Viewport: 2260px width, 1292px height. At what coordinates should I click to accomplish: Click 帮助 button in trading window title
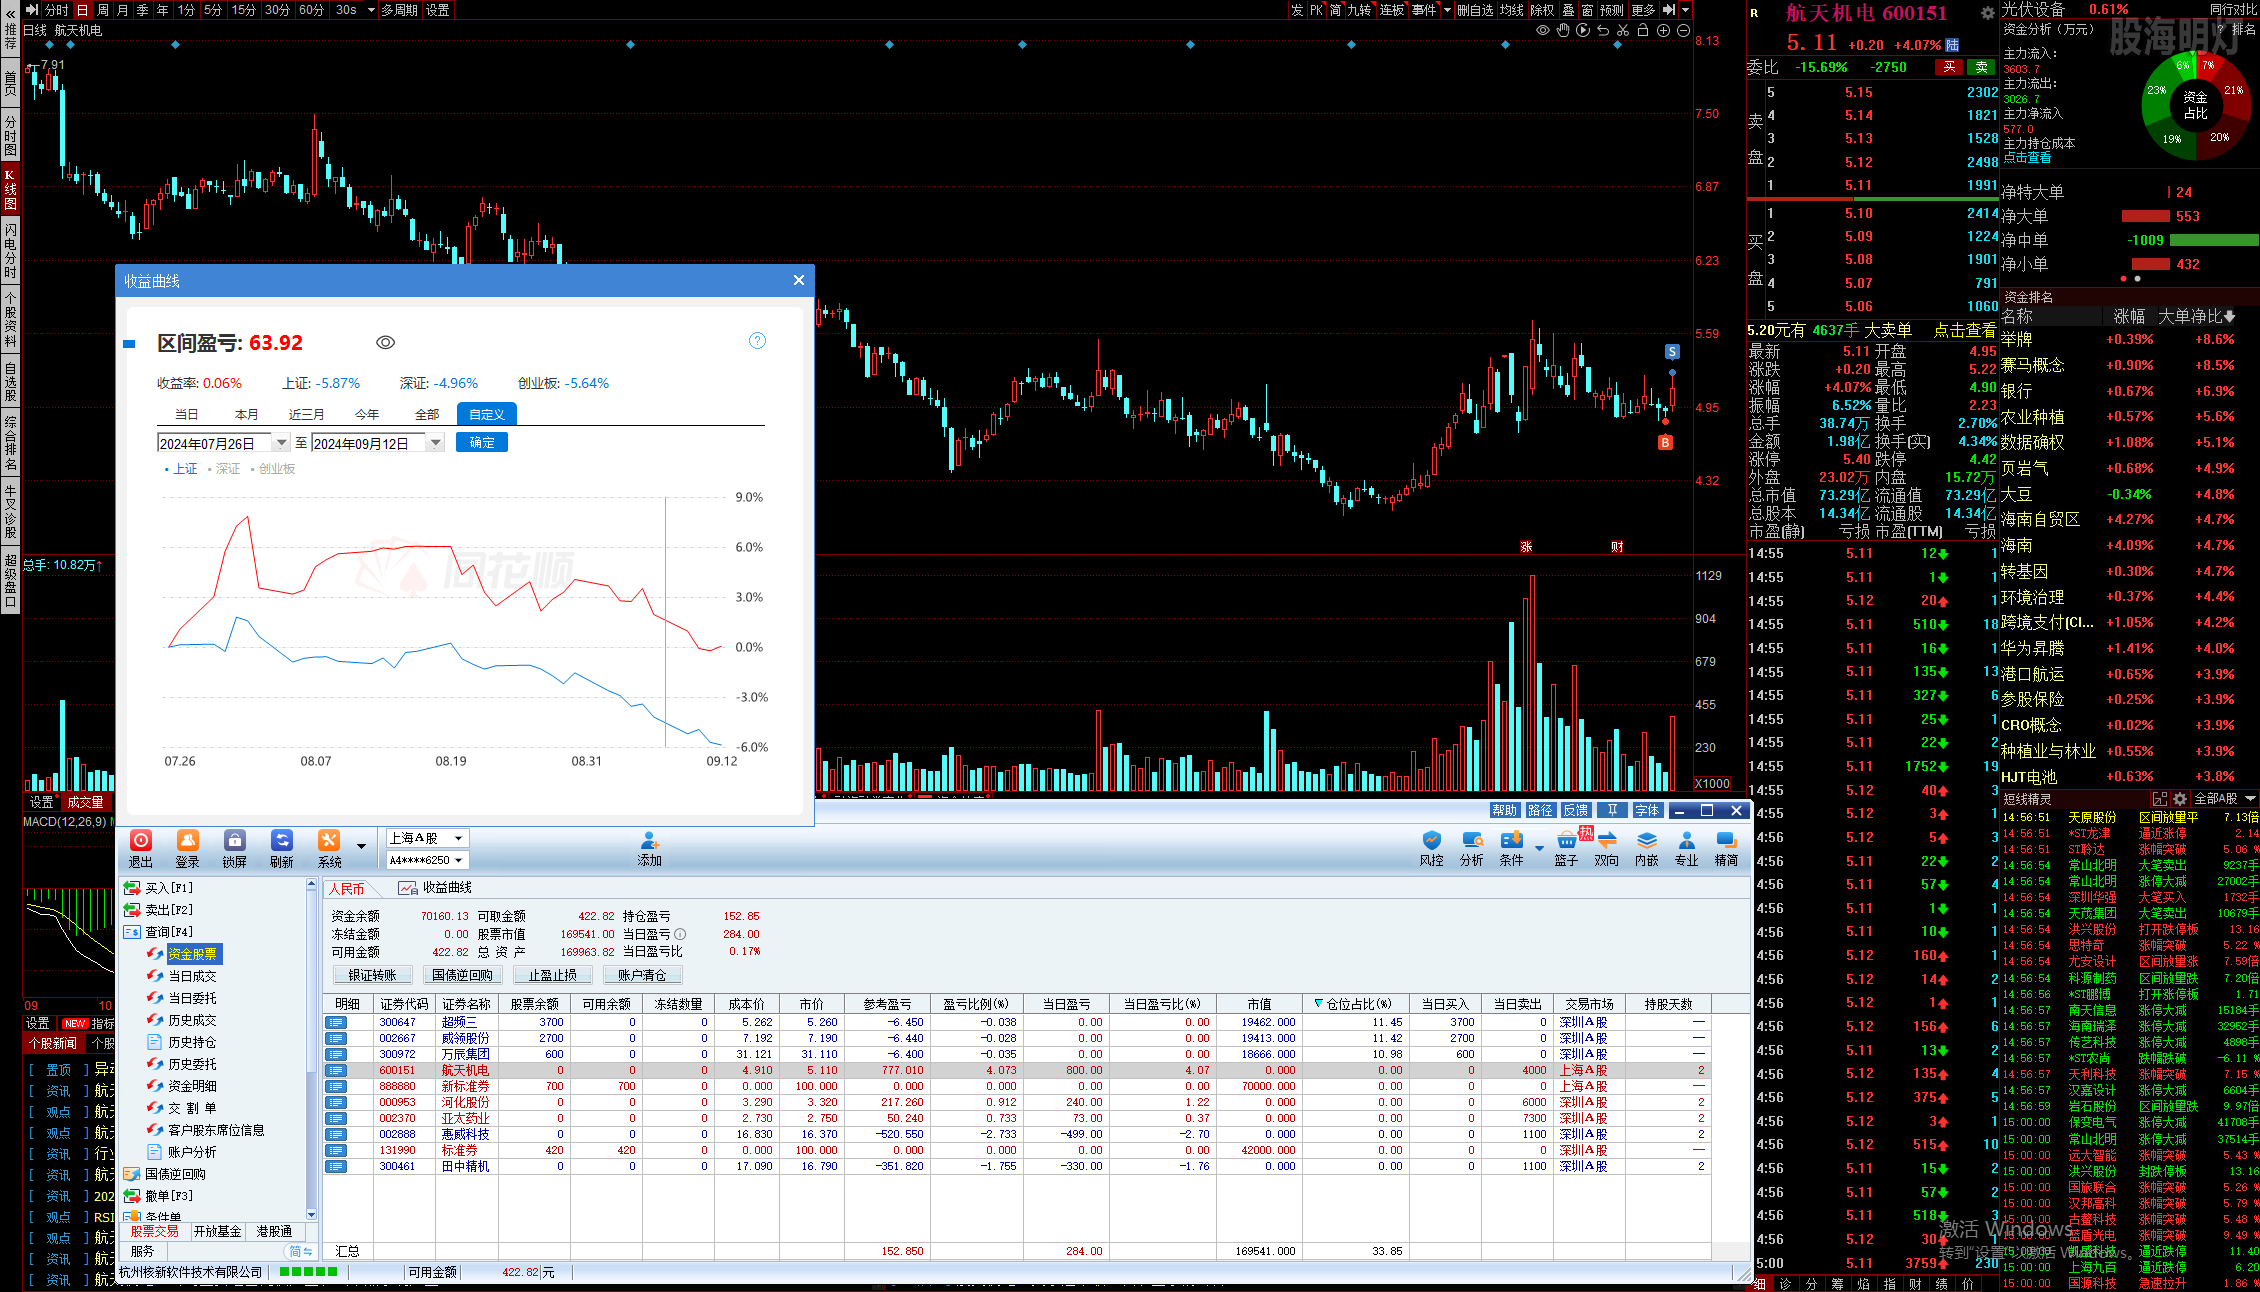pyautogui.click(x=1504, y=810)
